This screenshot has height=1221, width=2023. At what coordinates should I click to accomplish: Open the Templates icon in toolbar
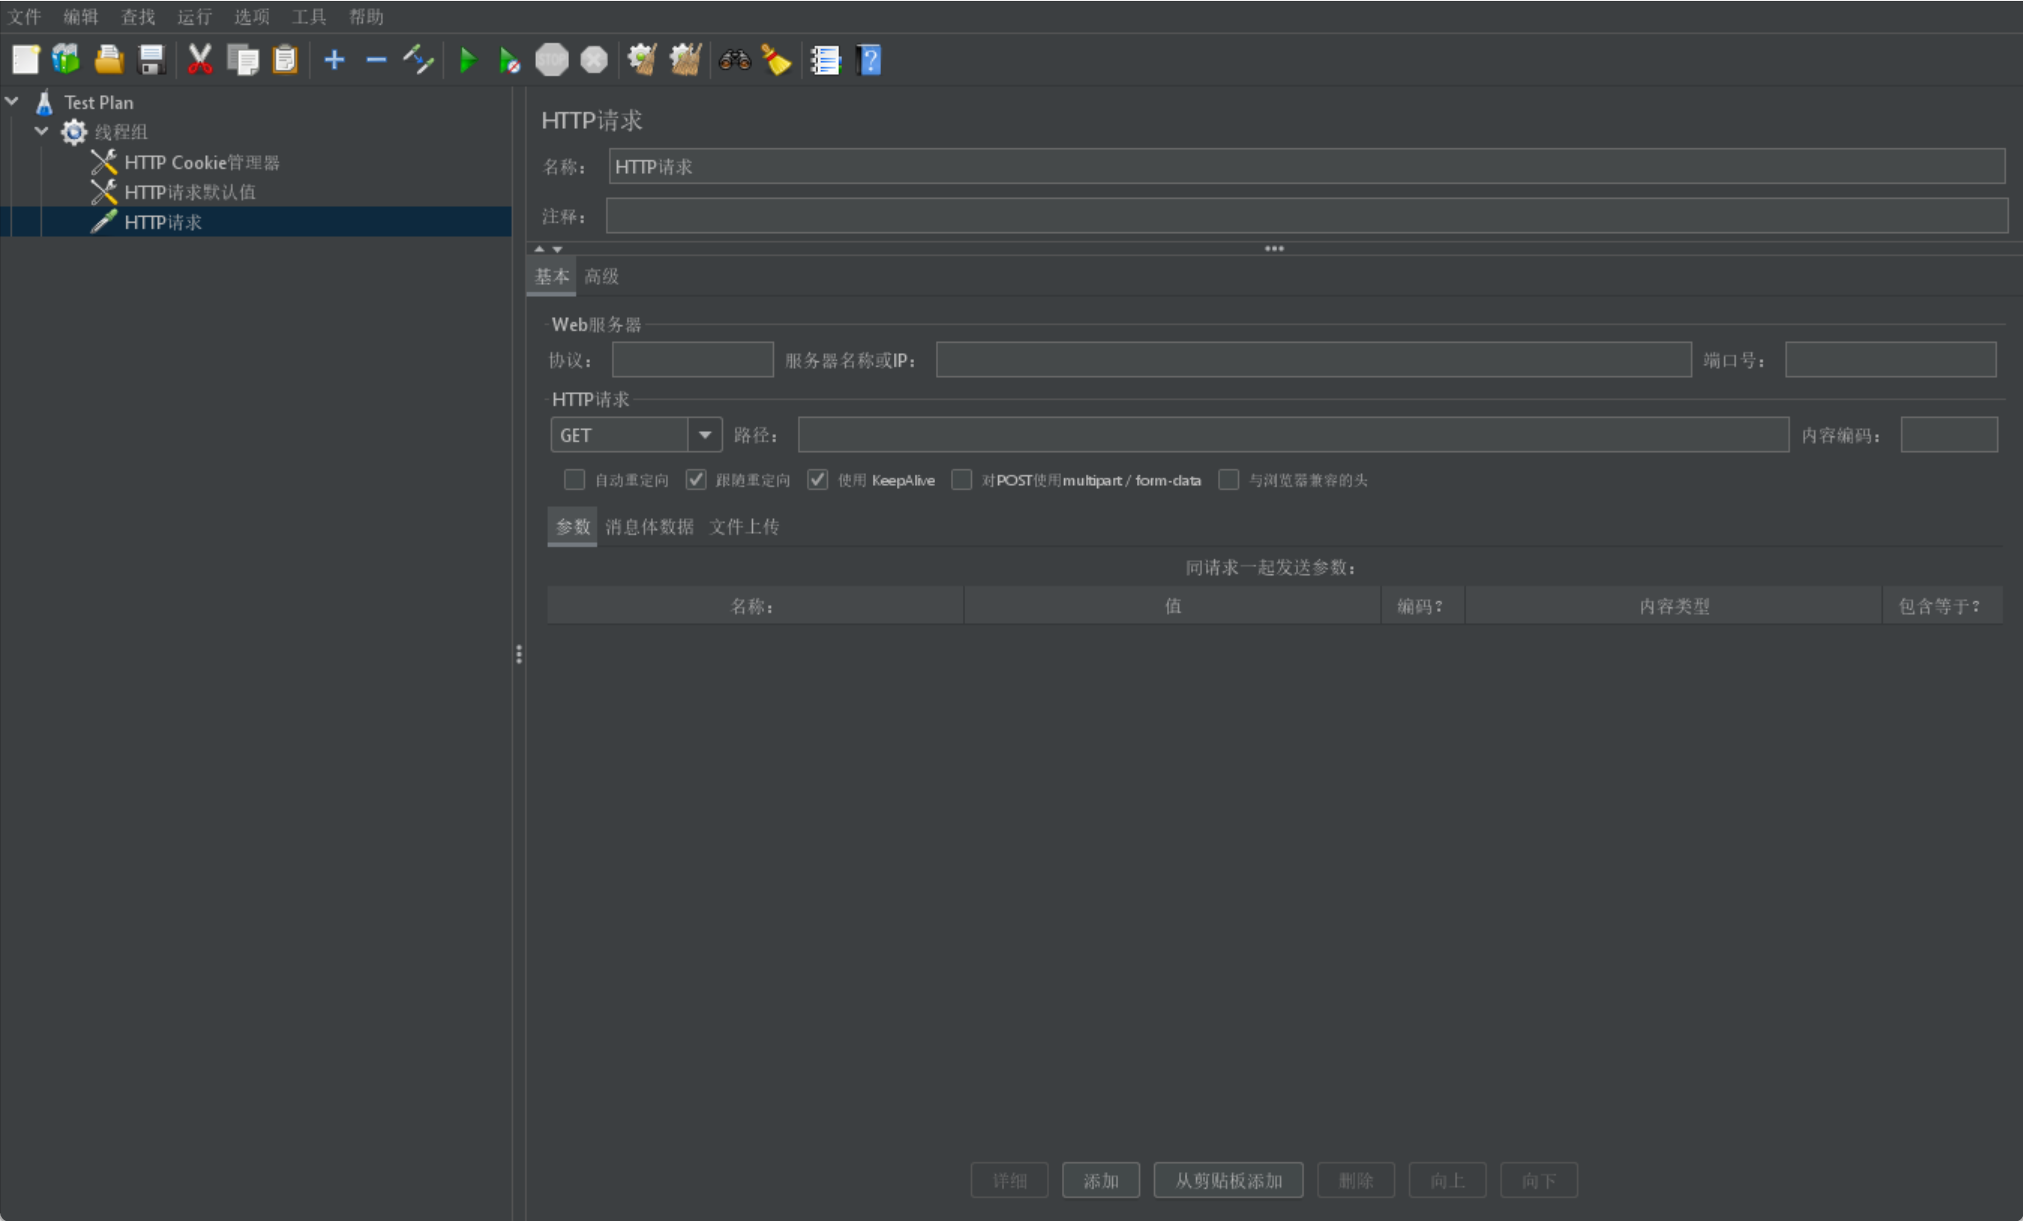[66, 60]
